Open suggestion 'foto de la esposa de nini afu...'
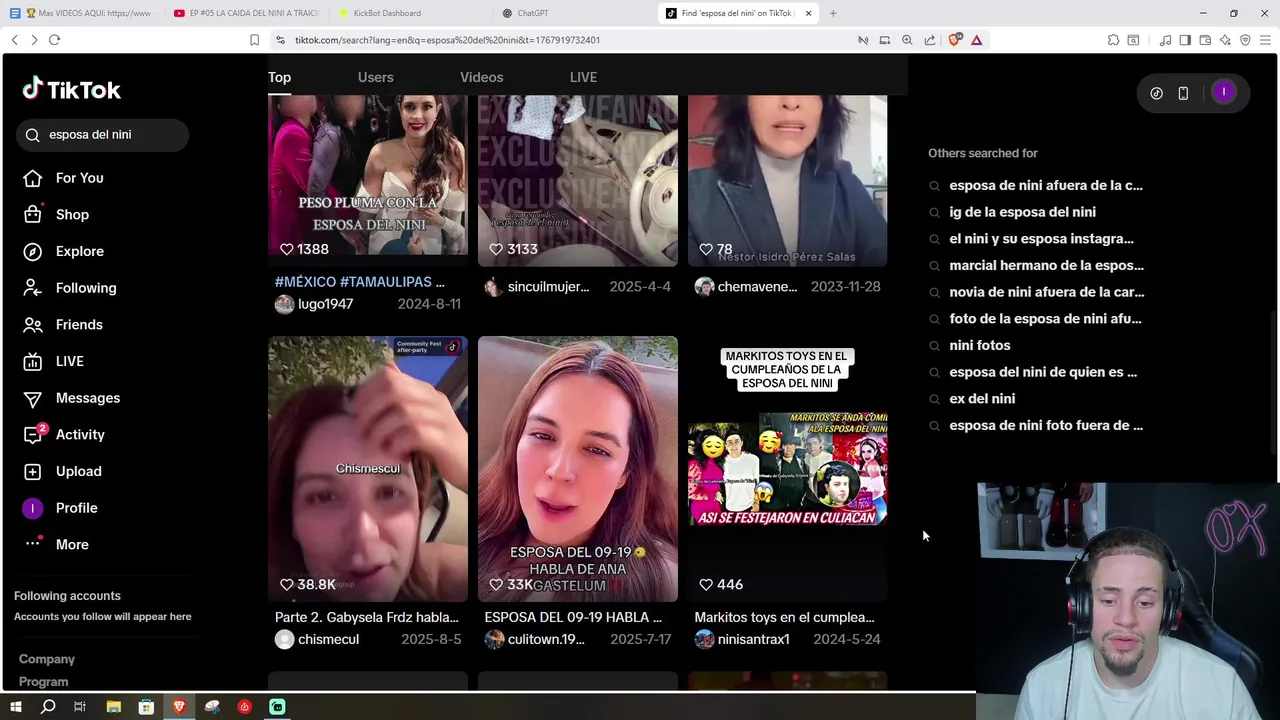 (1045, 319)
